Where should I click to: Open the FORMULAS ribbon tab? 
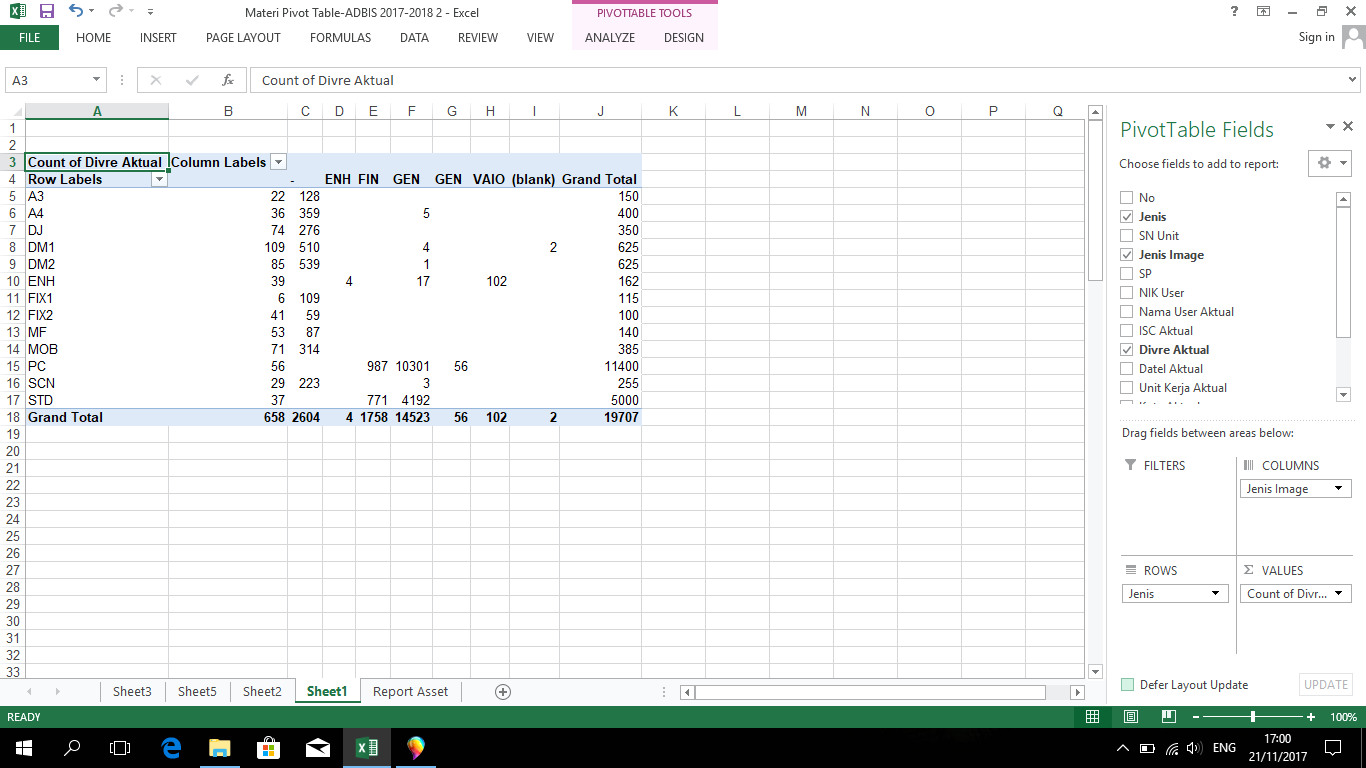point(340,37)
